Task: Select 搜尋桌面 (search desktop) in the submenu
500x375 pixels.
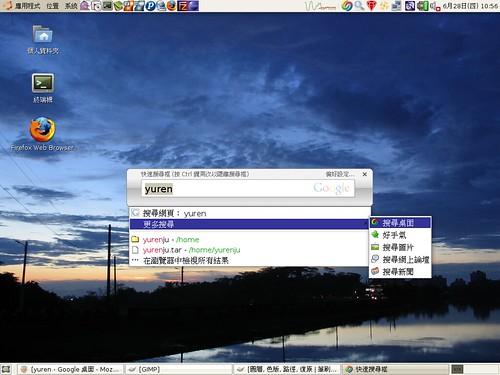Action: (x=400, y=223)
